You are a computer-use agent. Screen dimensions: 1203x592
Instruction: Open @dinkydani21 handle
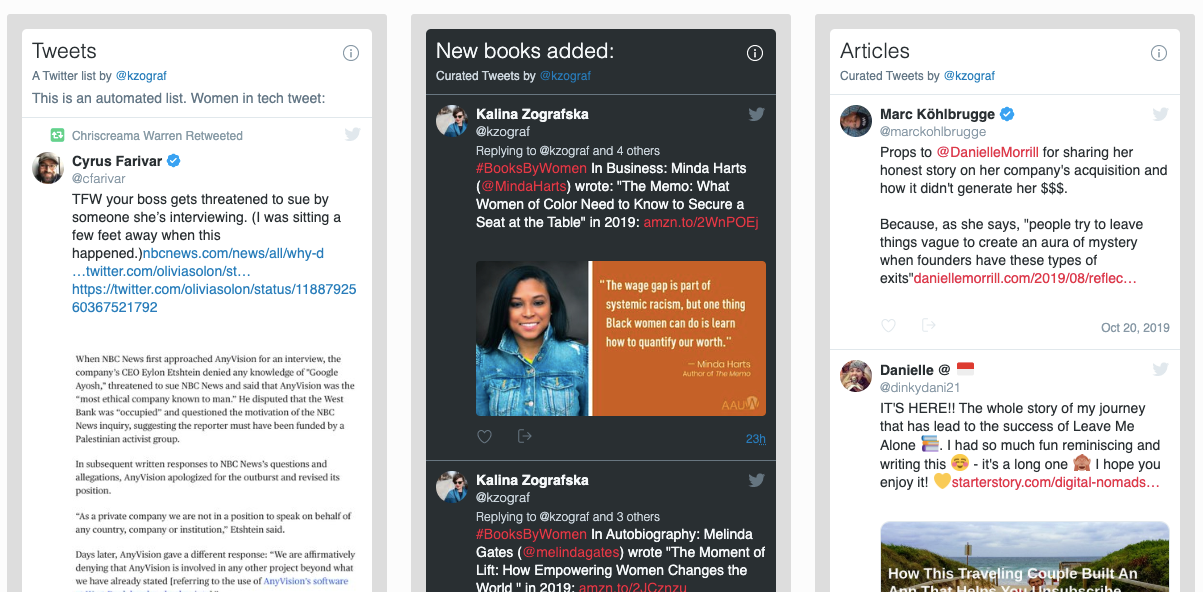tap(920, 387)
